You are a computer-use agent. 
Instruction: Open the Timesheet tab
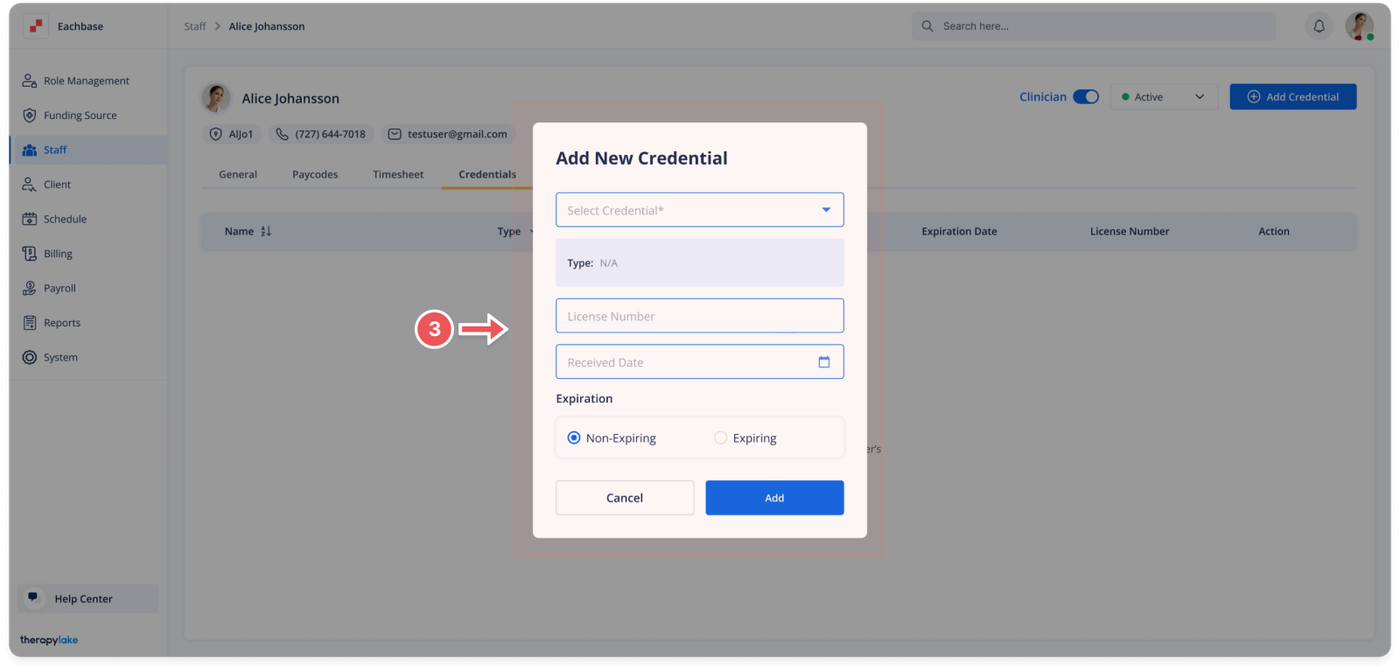398,174
